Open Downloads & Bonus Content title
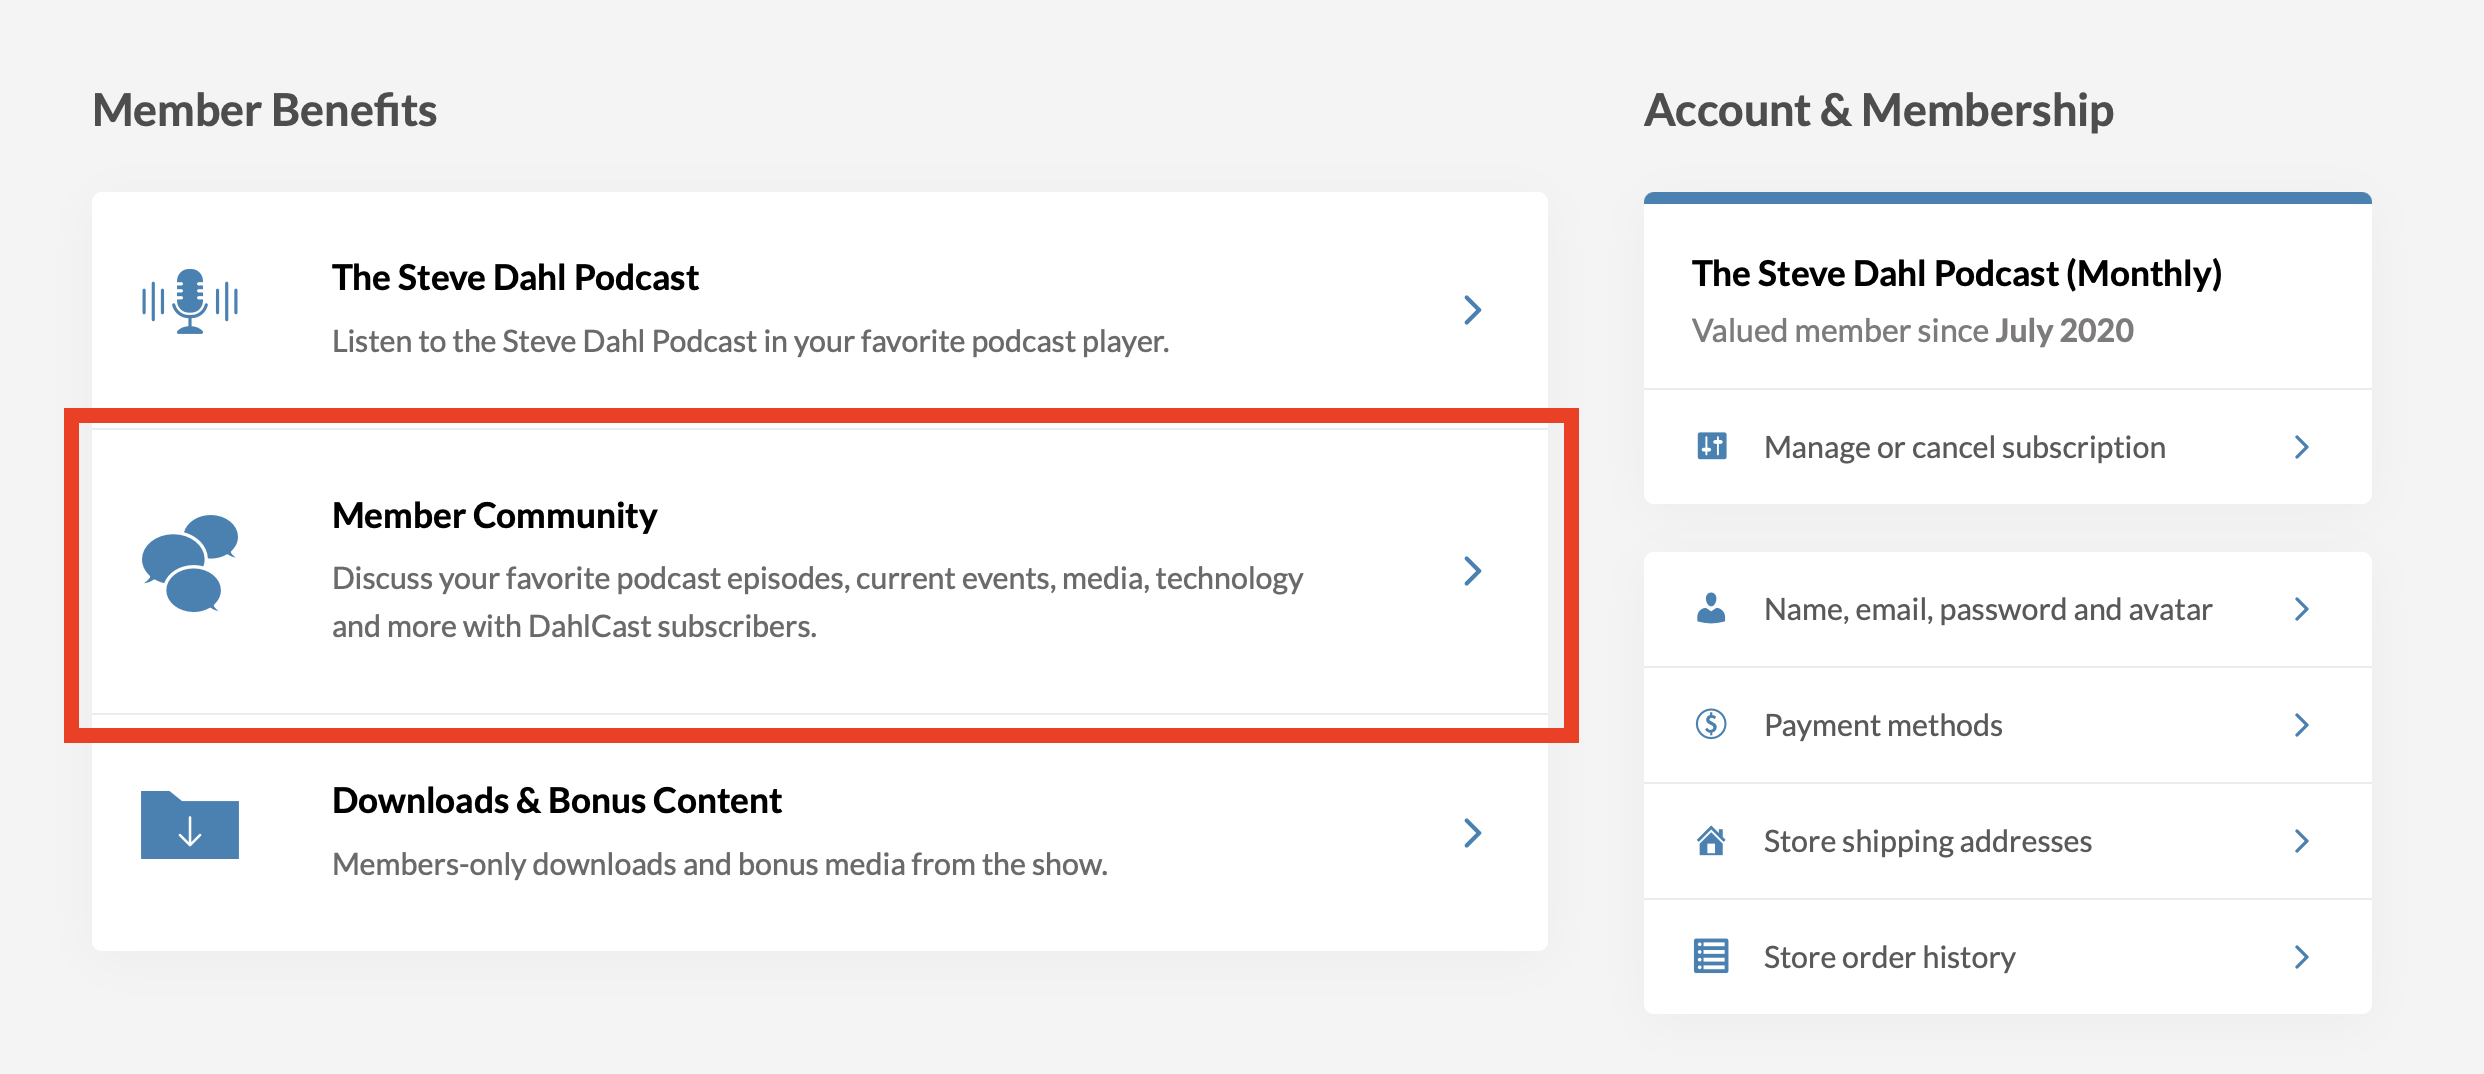 coord(557,800)
